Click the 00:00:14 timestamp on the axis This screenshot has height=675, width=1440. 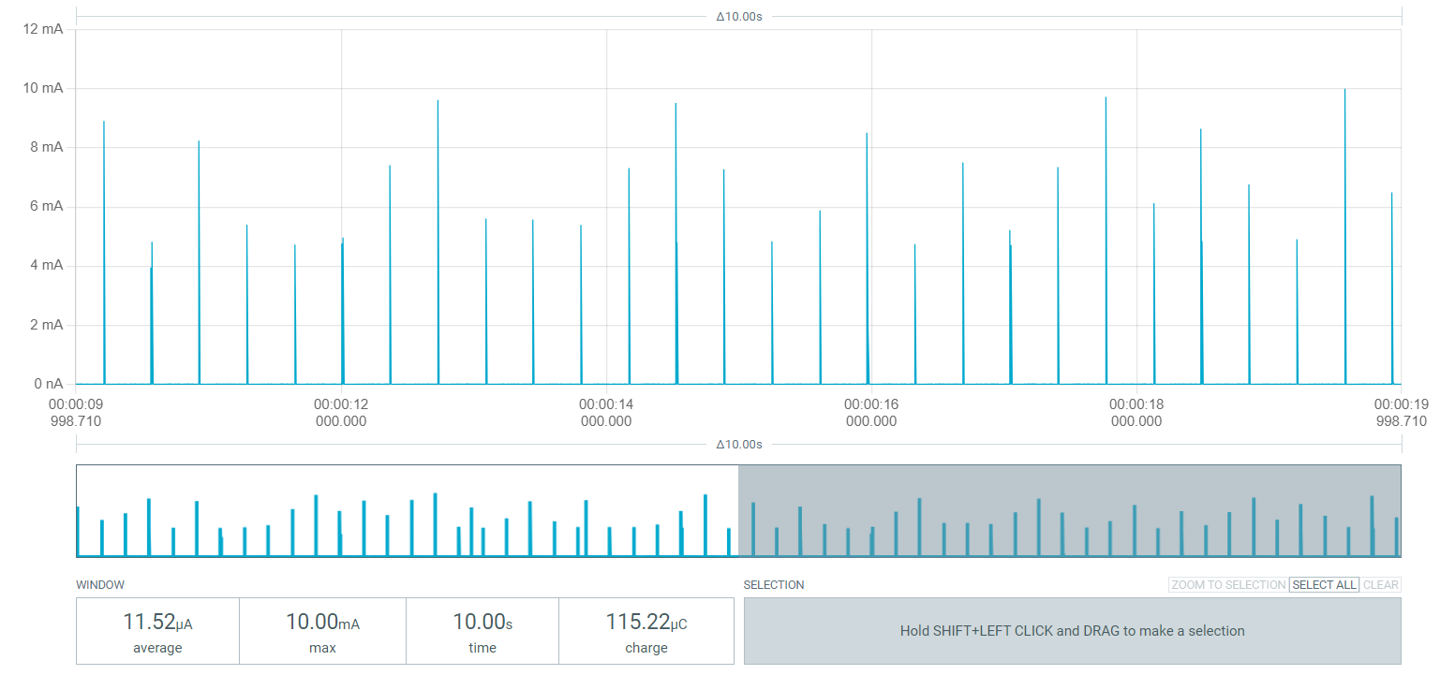tap(606, 402)
